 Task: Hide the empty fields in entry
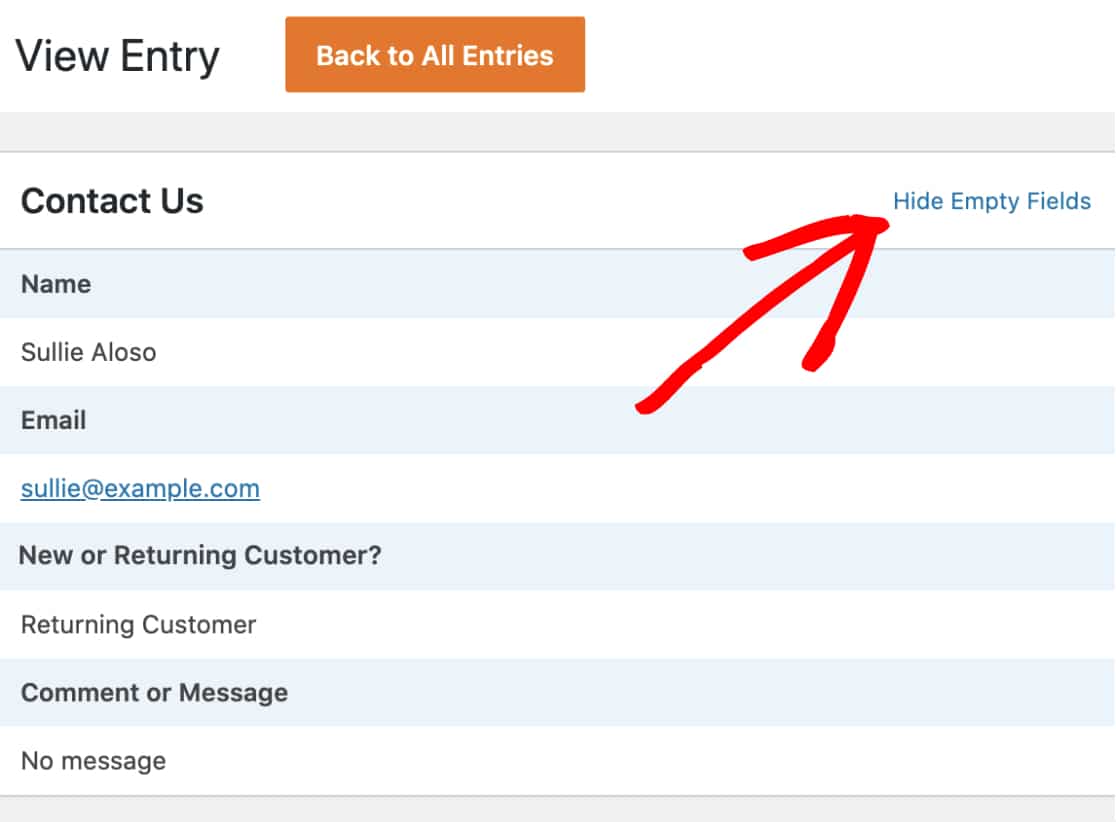(x=991, y=201)
